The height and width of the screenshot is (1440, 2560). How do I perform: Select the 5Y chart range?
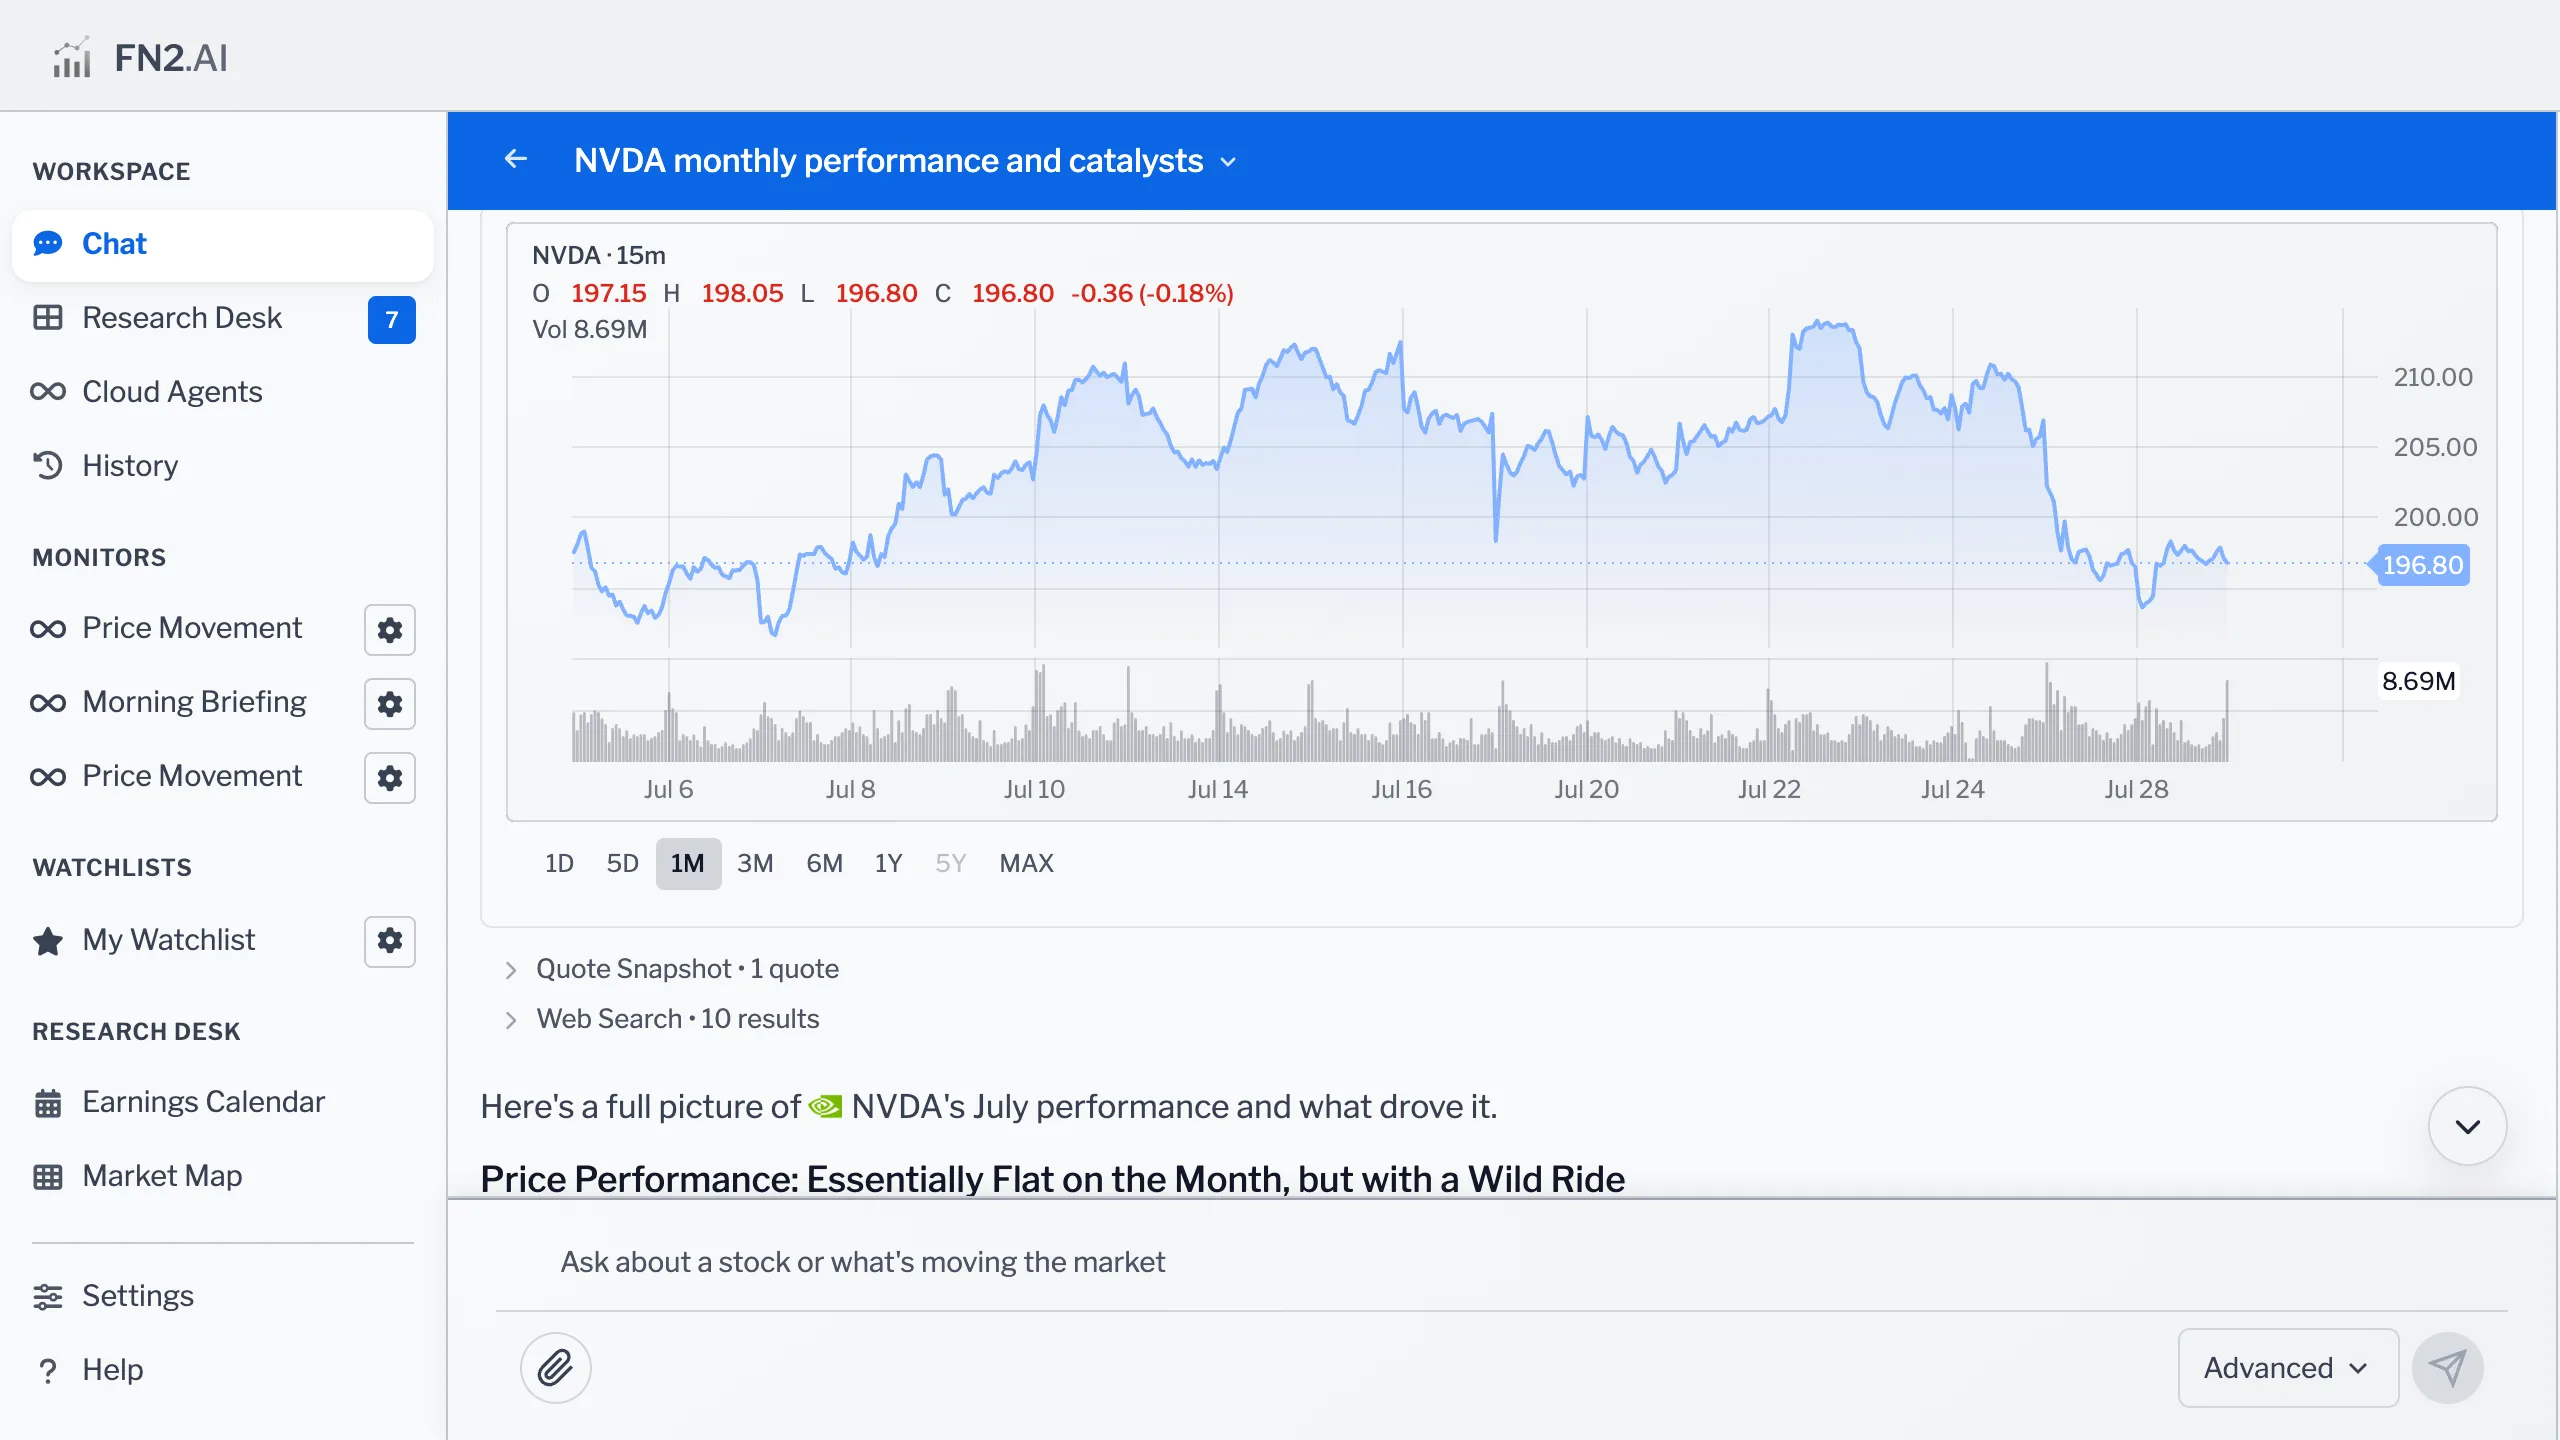click(x=950, y=864)
